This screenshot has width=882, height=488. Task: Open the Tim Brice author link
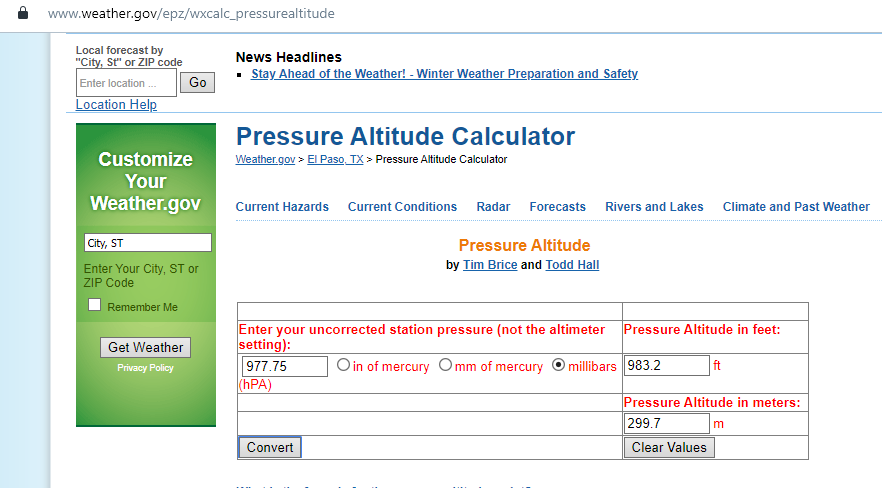(490, 265)
